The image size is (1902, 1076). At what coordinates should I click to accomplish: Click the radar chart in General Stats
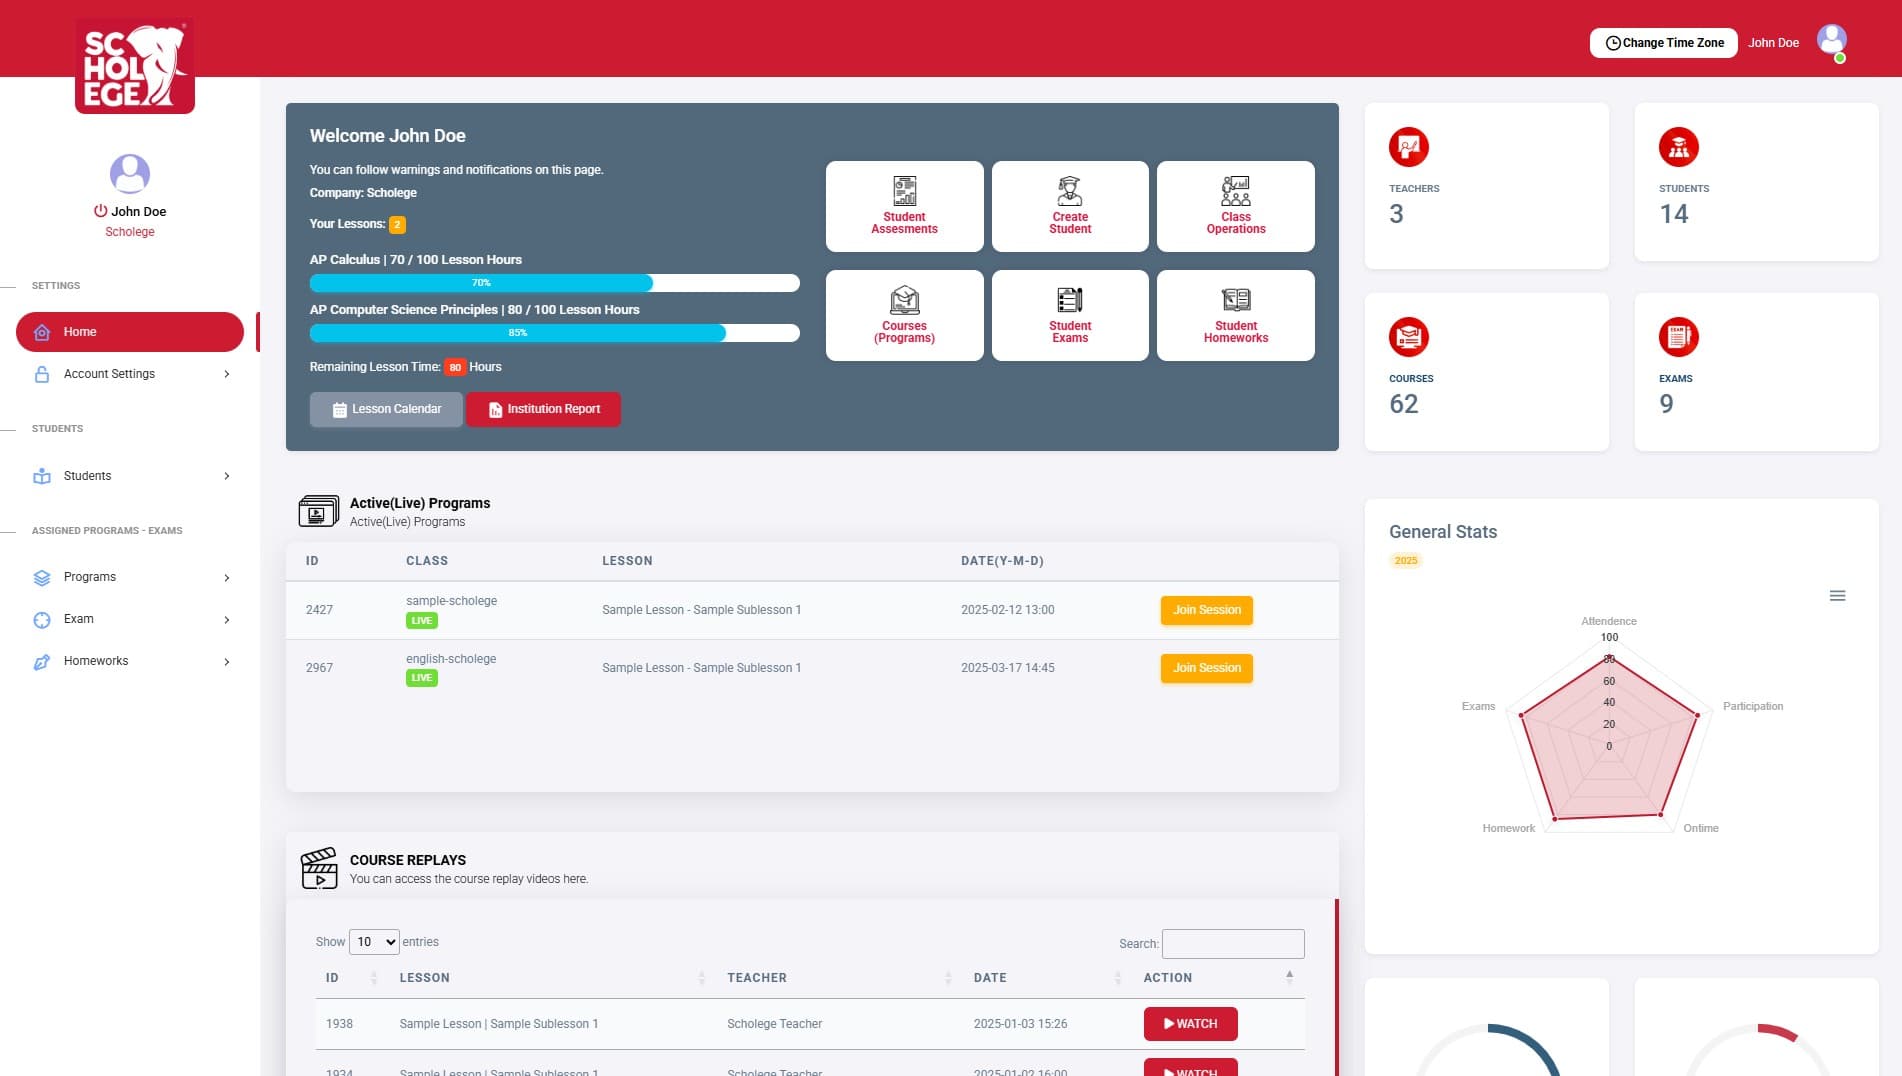click(x=1609, y=737)
